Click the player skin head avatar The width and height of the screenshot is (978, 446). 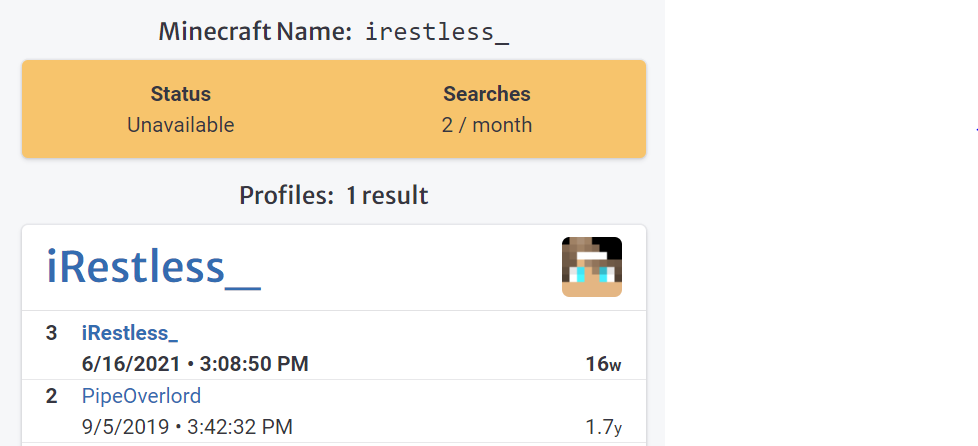pyautogui.click(x=591, y=267)
